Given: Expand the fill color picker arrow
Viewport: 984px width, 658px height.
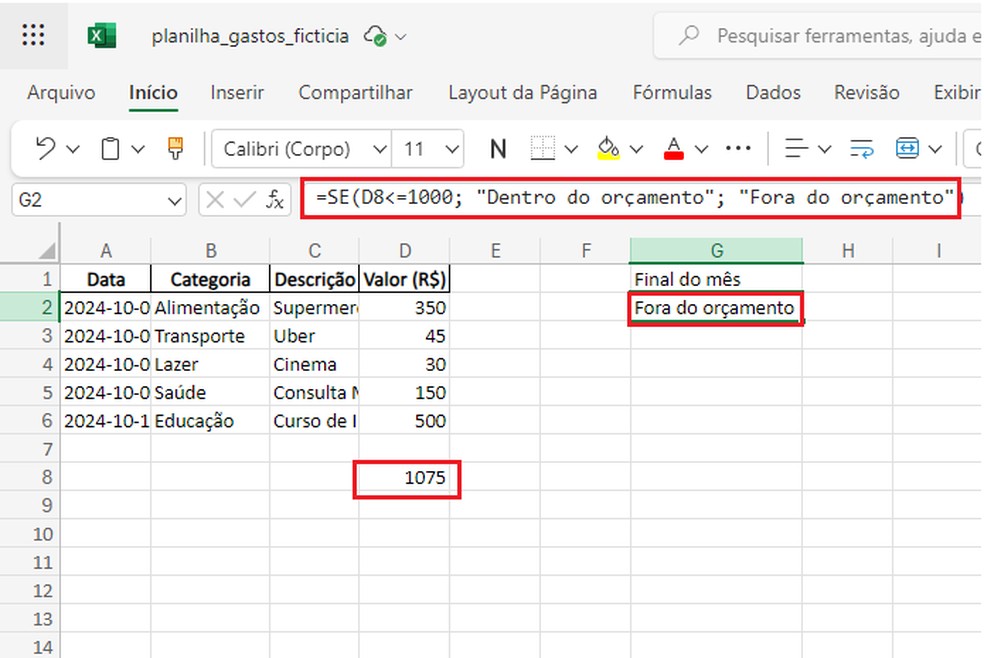Looking at the screenshot, I should click(636, 149).
